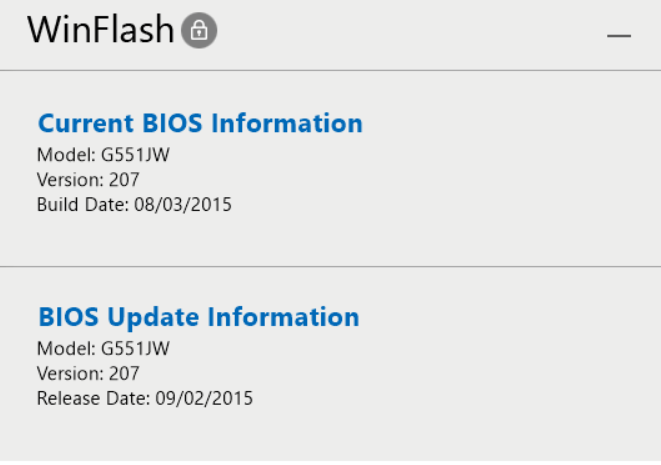This screenshot has width=661, height=465.
Task: Click current Model: G551JW line
Action: coord(103,155)
